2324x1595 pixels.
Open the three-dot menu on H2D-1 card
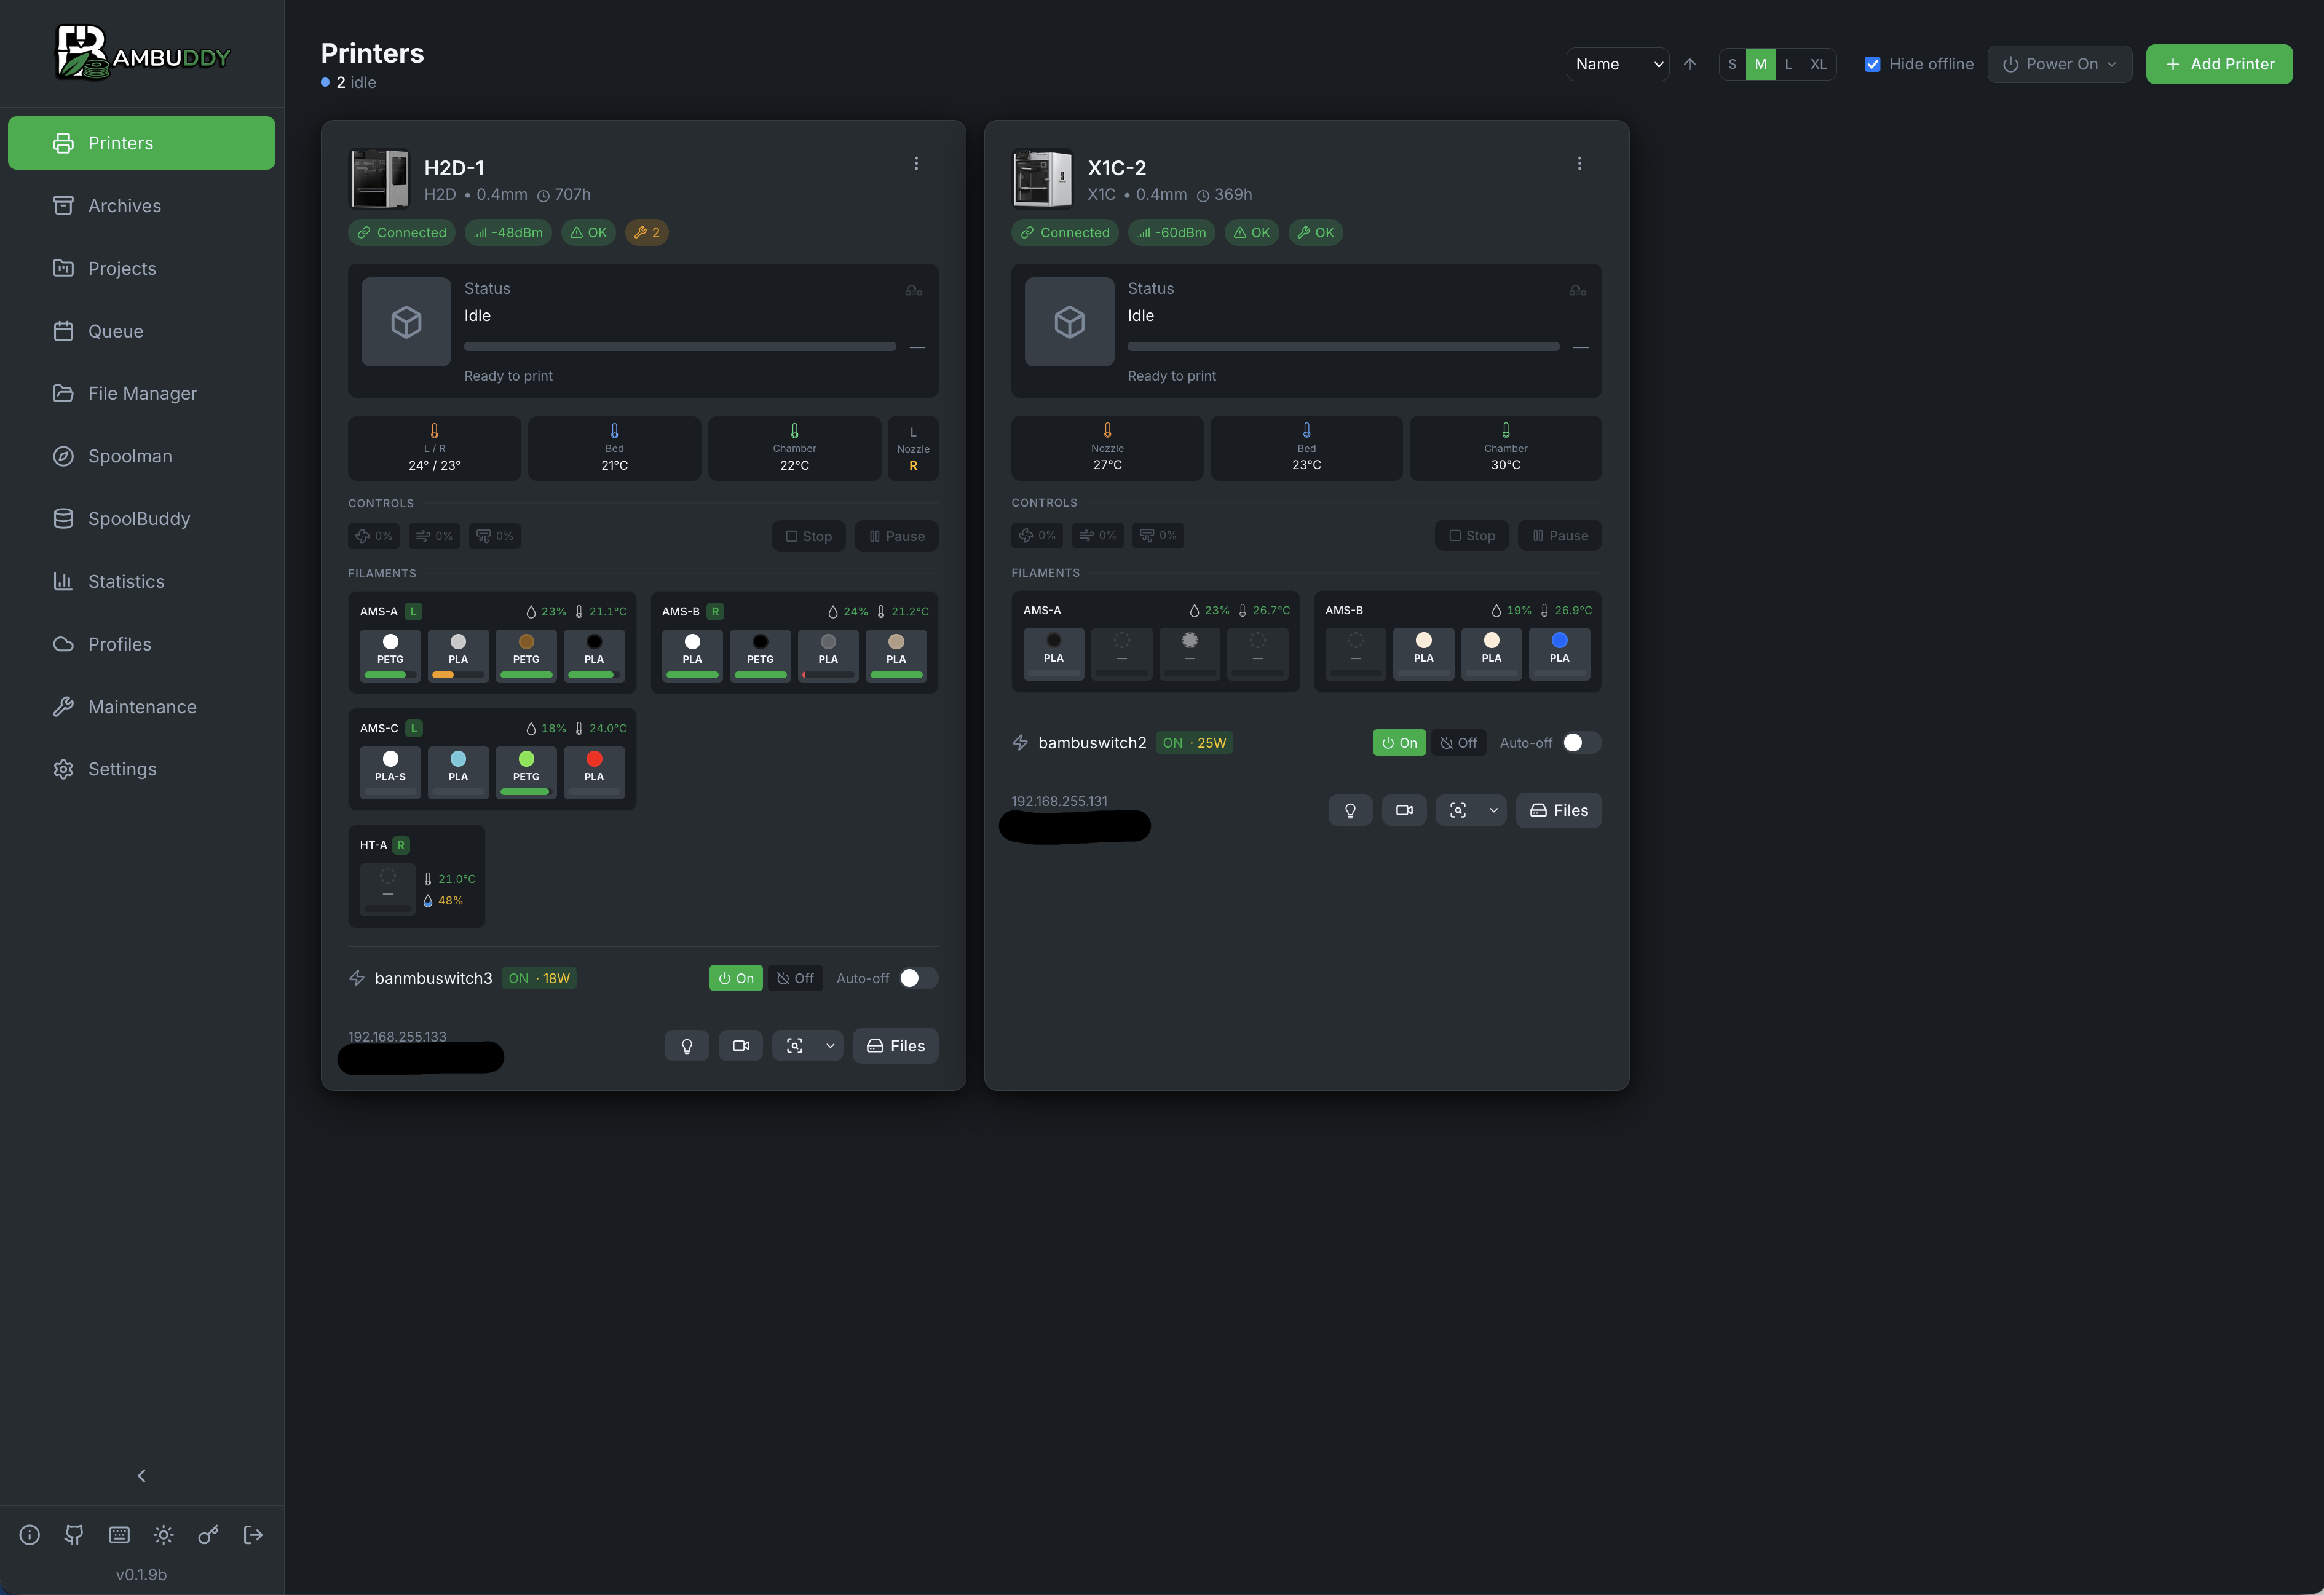(x=916, y=162)
